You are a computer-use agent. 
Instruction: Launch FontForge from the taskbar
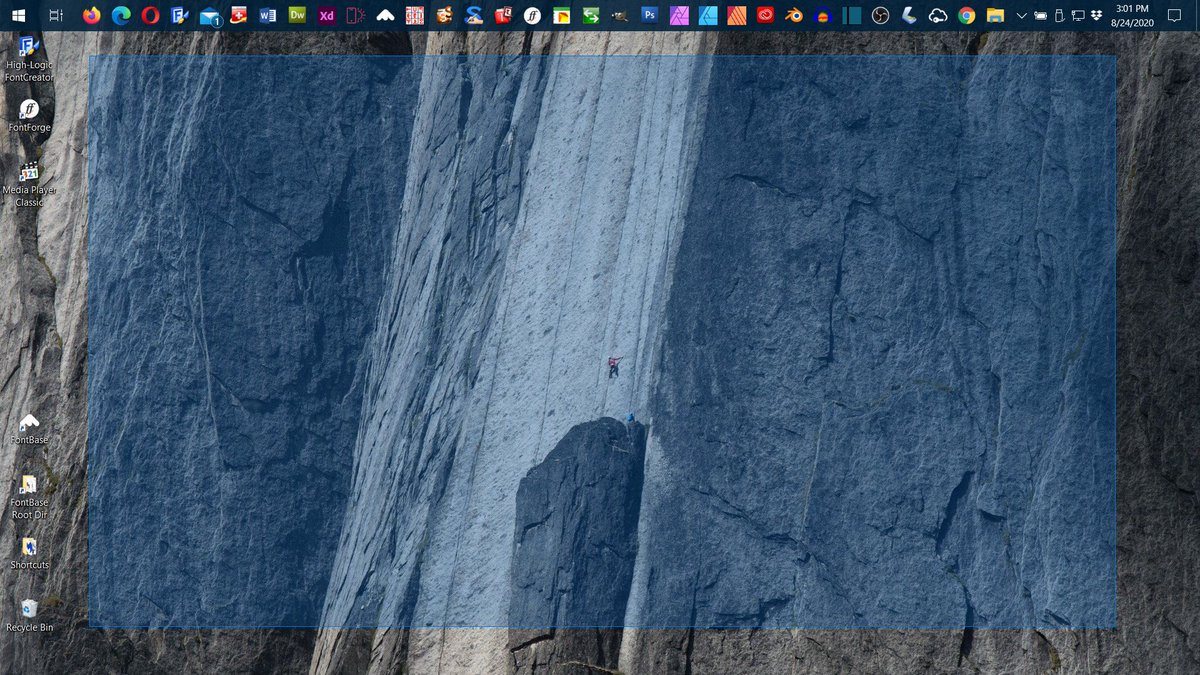tap(532, 15)
